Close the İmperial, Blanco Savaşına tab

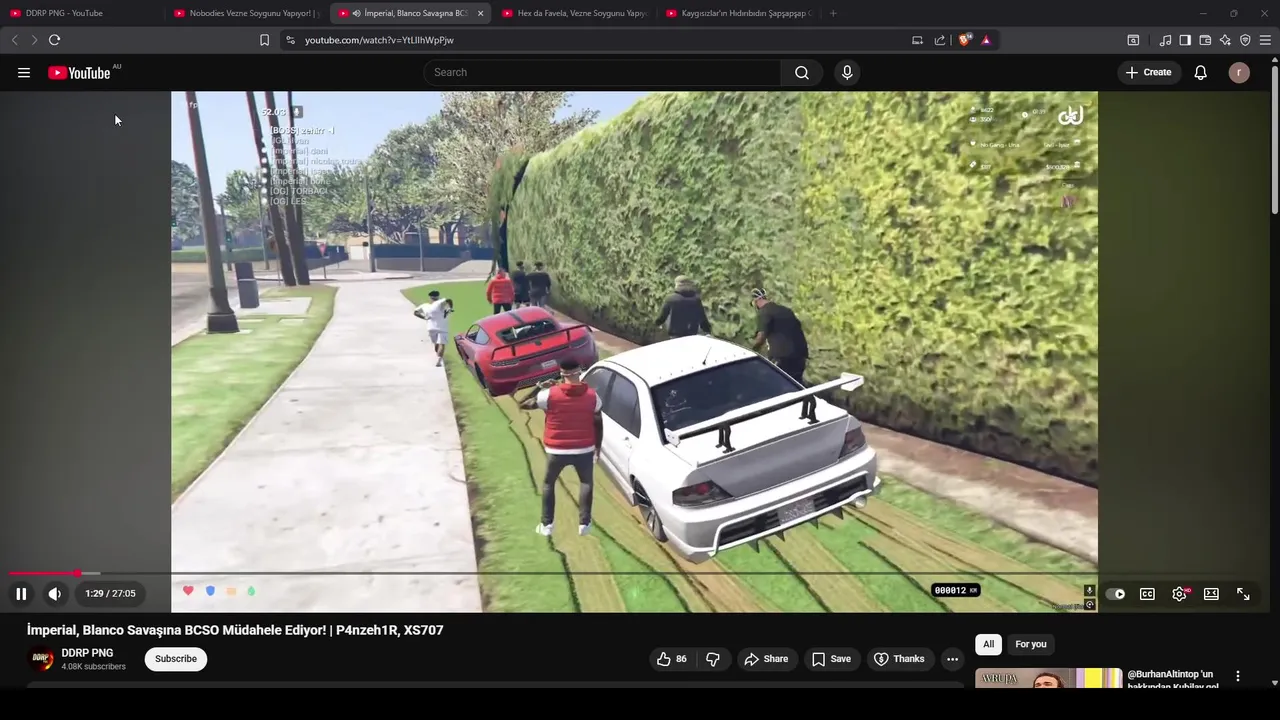click(480, 13)
